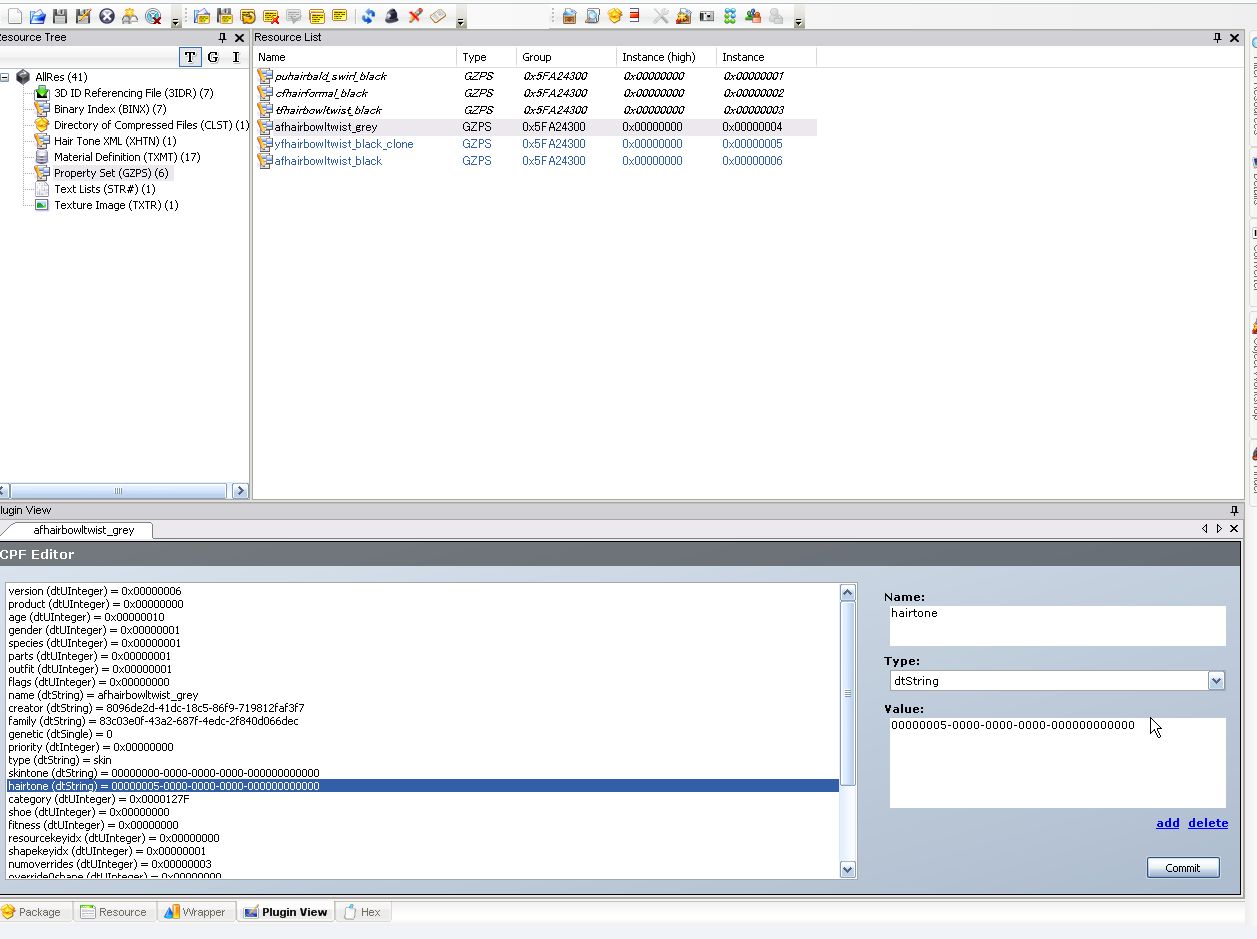
Task: Click the black hat toolbar icon
Action: click(392, 17)
